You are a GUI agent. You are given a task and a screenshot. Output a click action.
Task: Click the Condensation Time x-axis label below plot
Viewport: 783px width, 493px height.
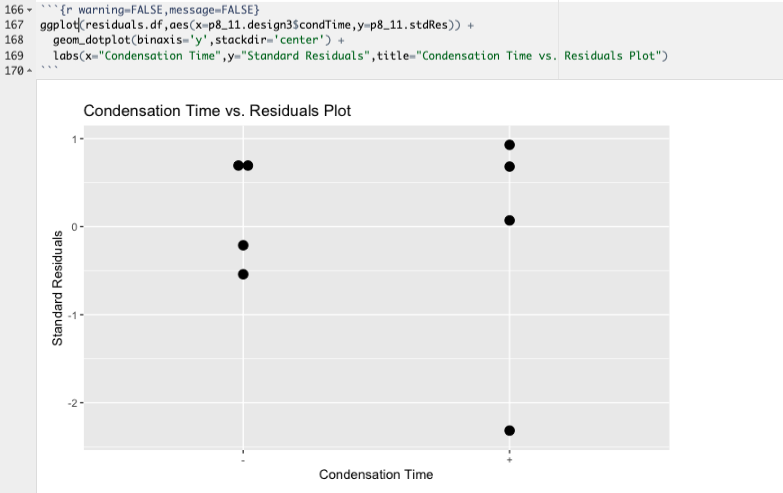376,474
